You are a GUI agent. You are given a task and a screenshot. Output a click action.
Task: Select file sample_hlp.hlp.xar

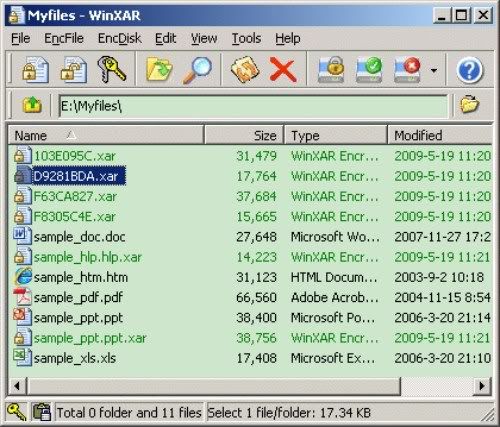(x=88, y=257)
